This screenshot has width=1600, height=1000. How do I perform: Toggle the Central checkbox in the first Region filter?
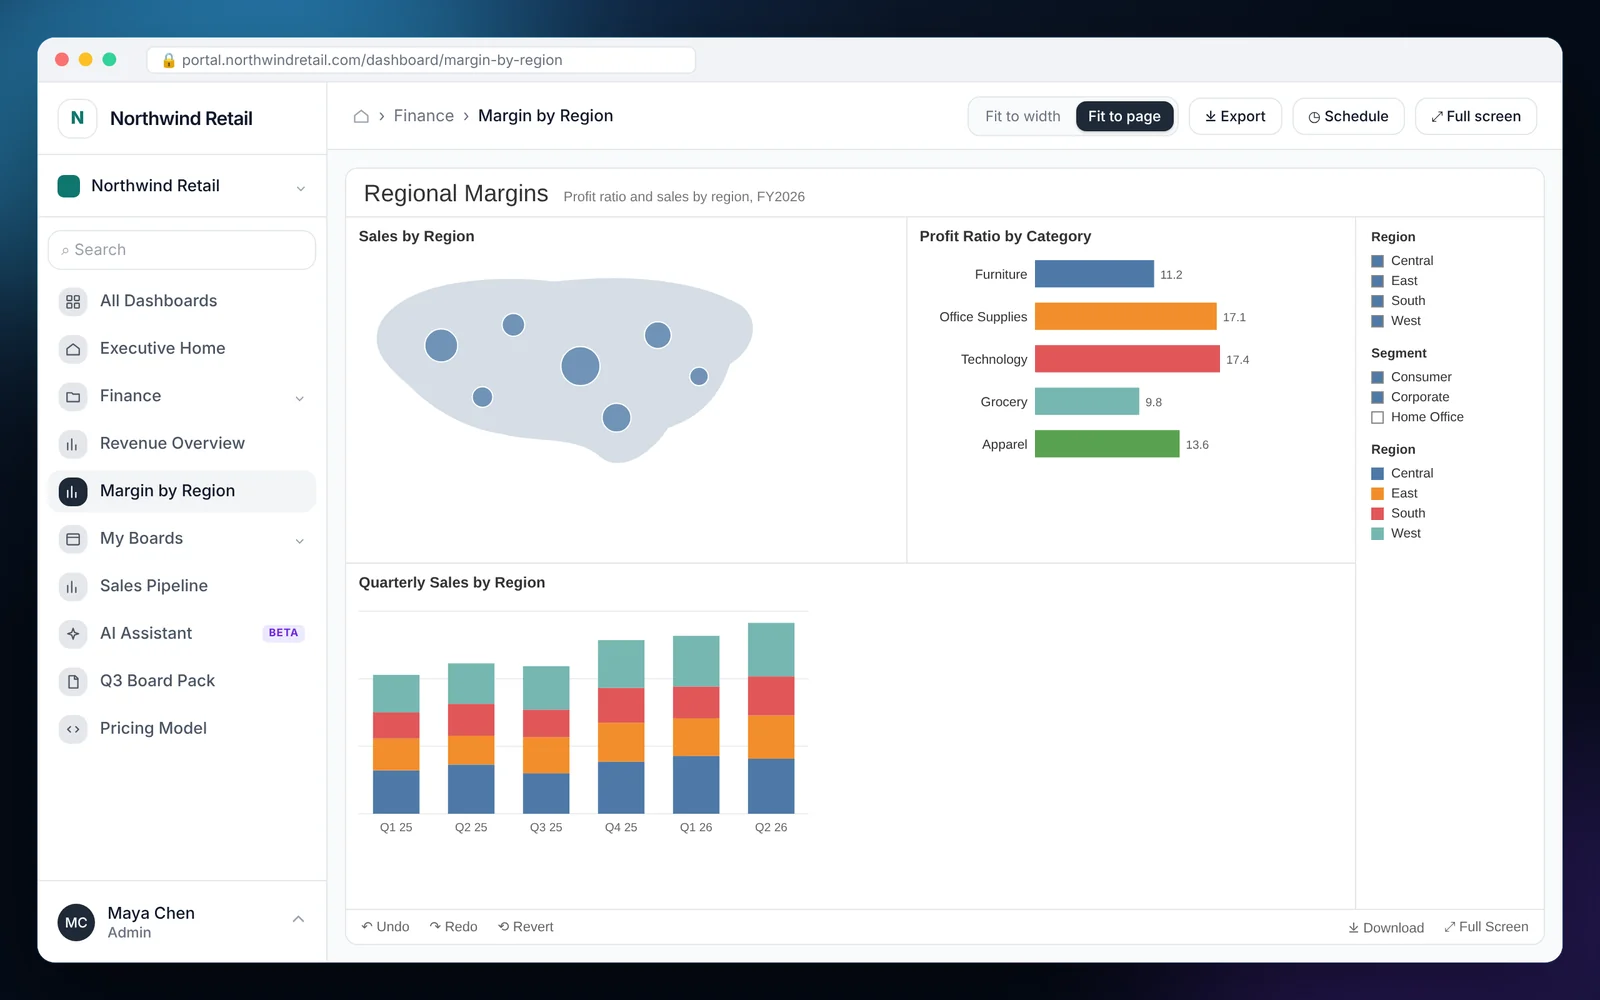(1377, 261)
